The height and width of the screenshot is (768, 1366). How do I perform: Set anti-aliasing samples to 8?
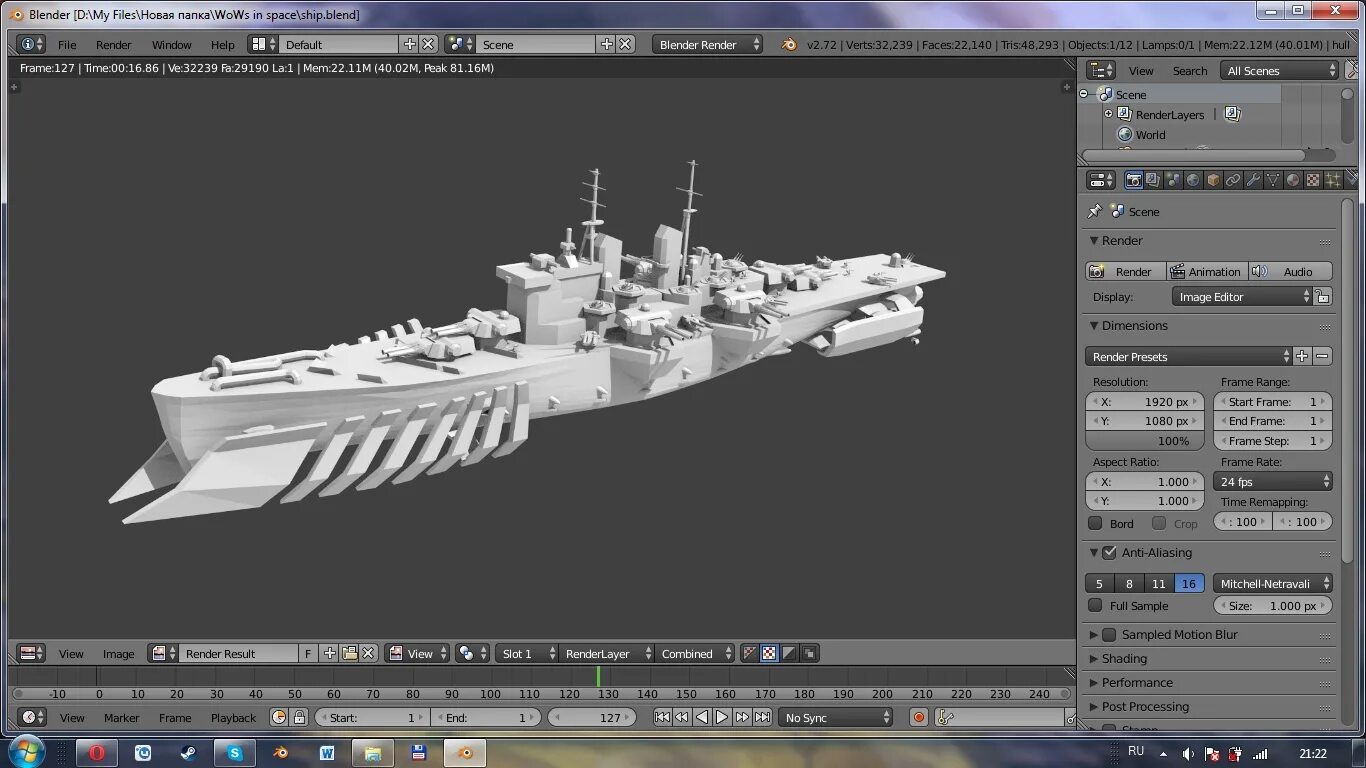tap(1129, 583)
